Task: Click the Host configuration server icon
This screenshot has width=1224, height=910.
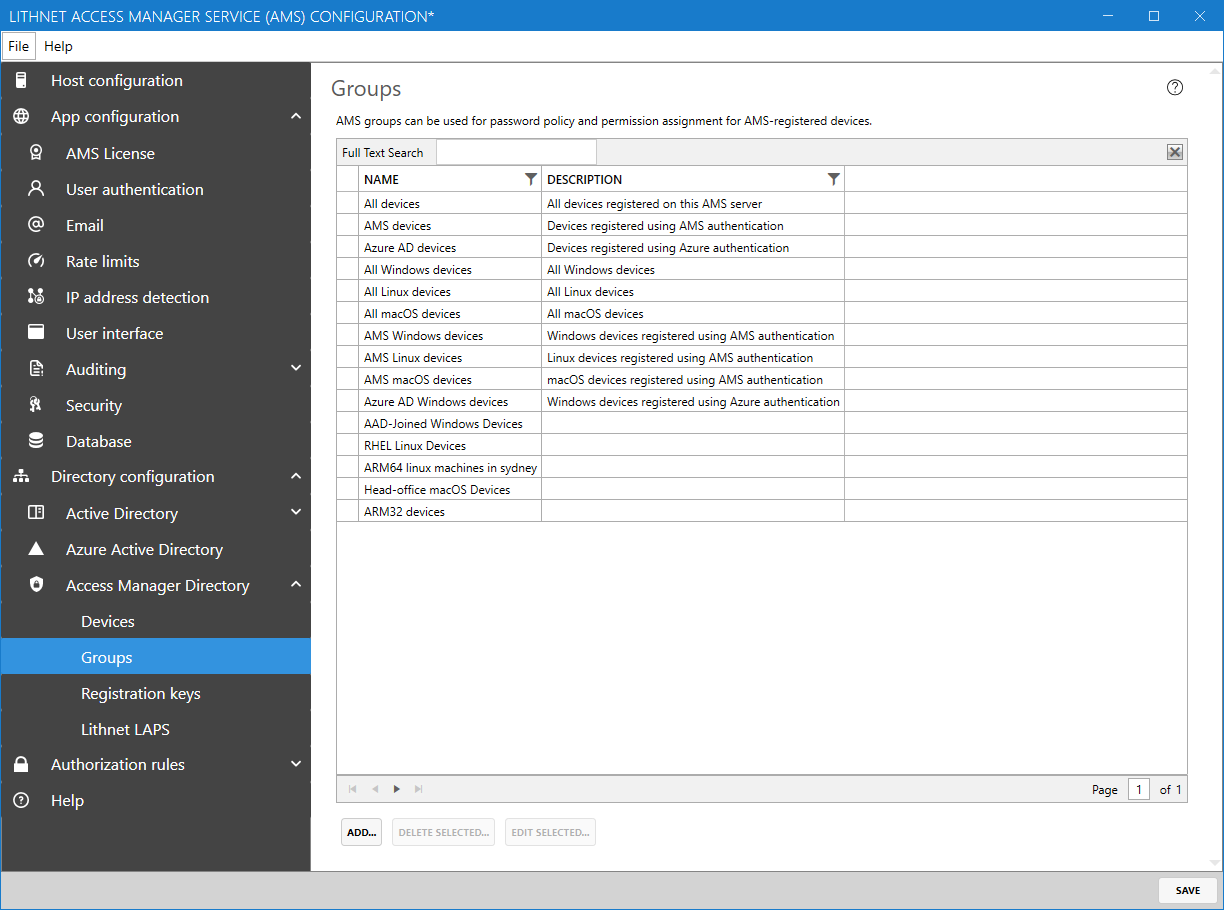Action: pos(21,81)
